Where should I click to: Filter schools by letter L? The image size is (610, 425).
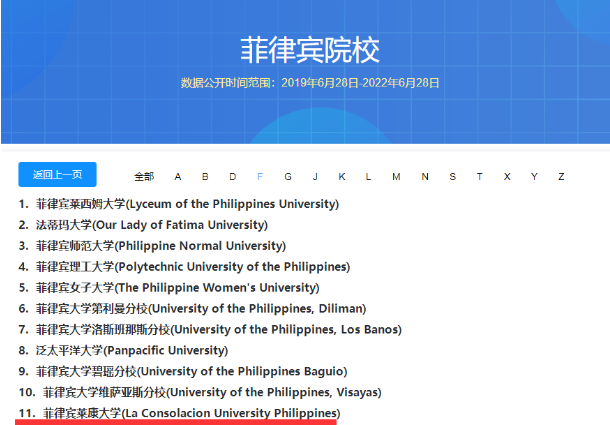pos(368,177)
